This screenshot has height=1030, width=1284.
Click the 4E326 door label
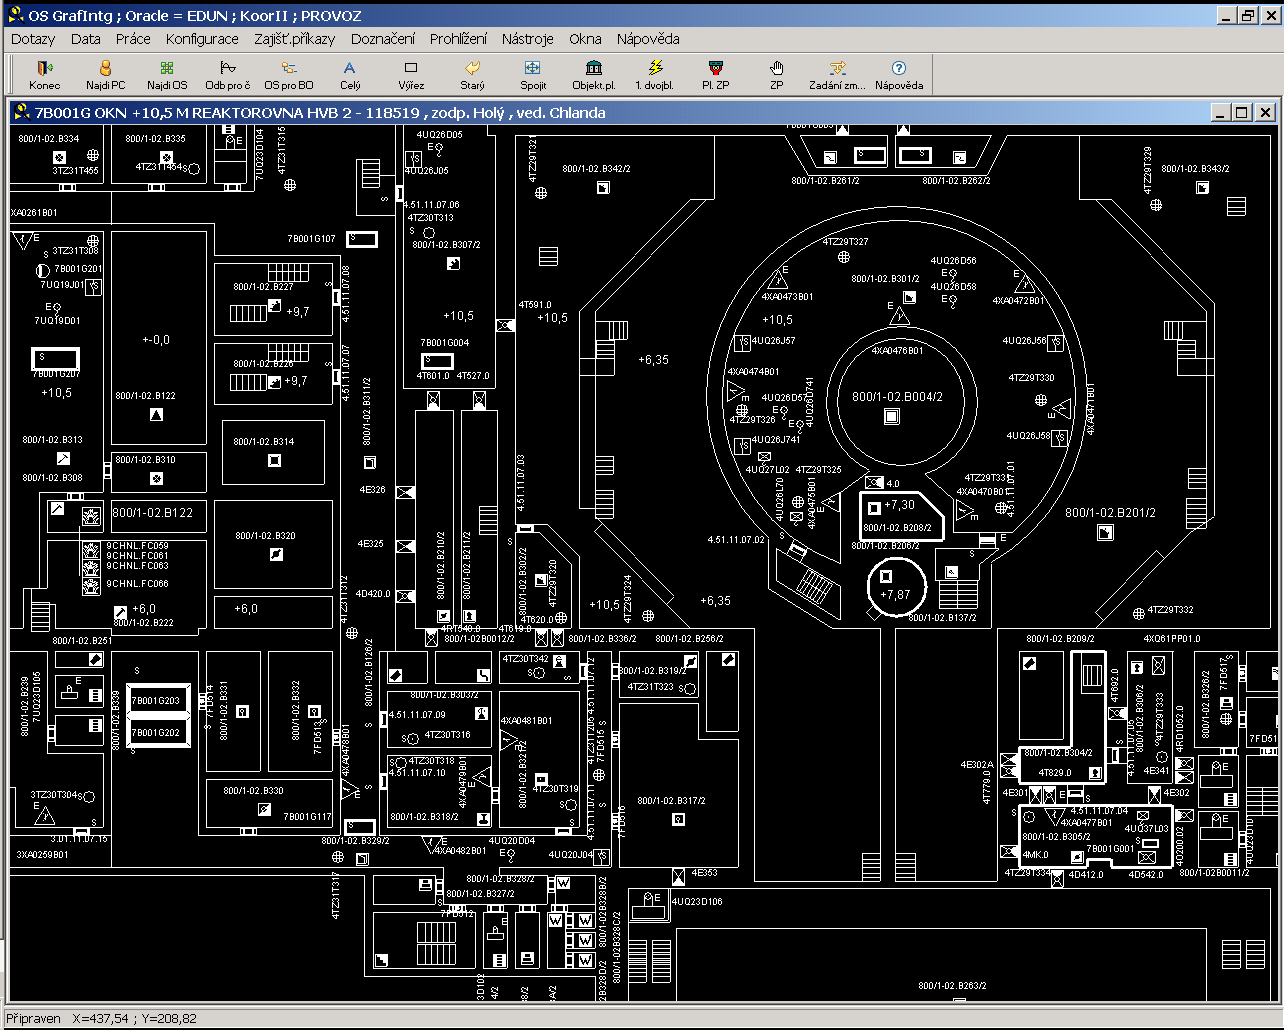(372, 491)
